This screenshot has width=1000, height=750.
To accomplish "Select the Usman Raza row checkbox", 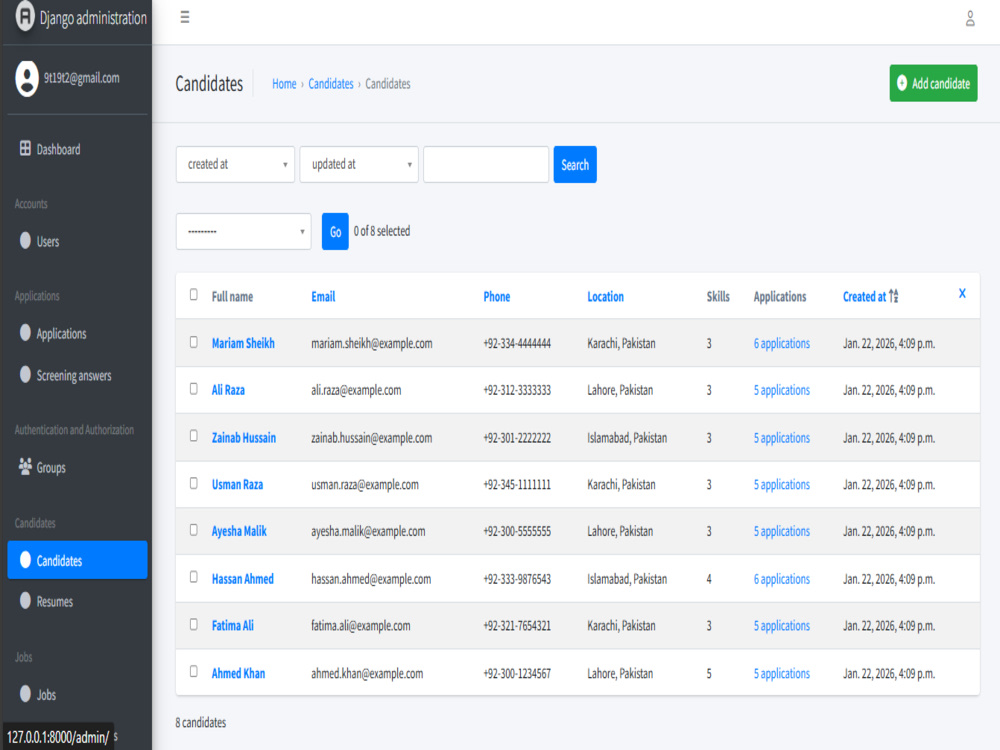I will [193, 483].
